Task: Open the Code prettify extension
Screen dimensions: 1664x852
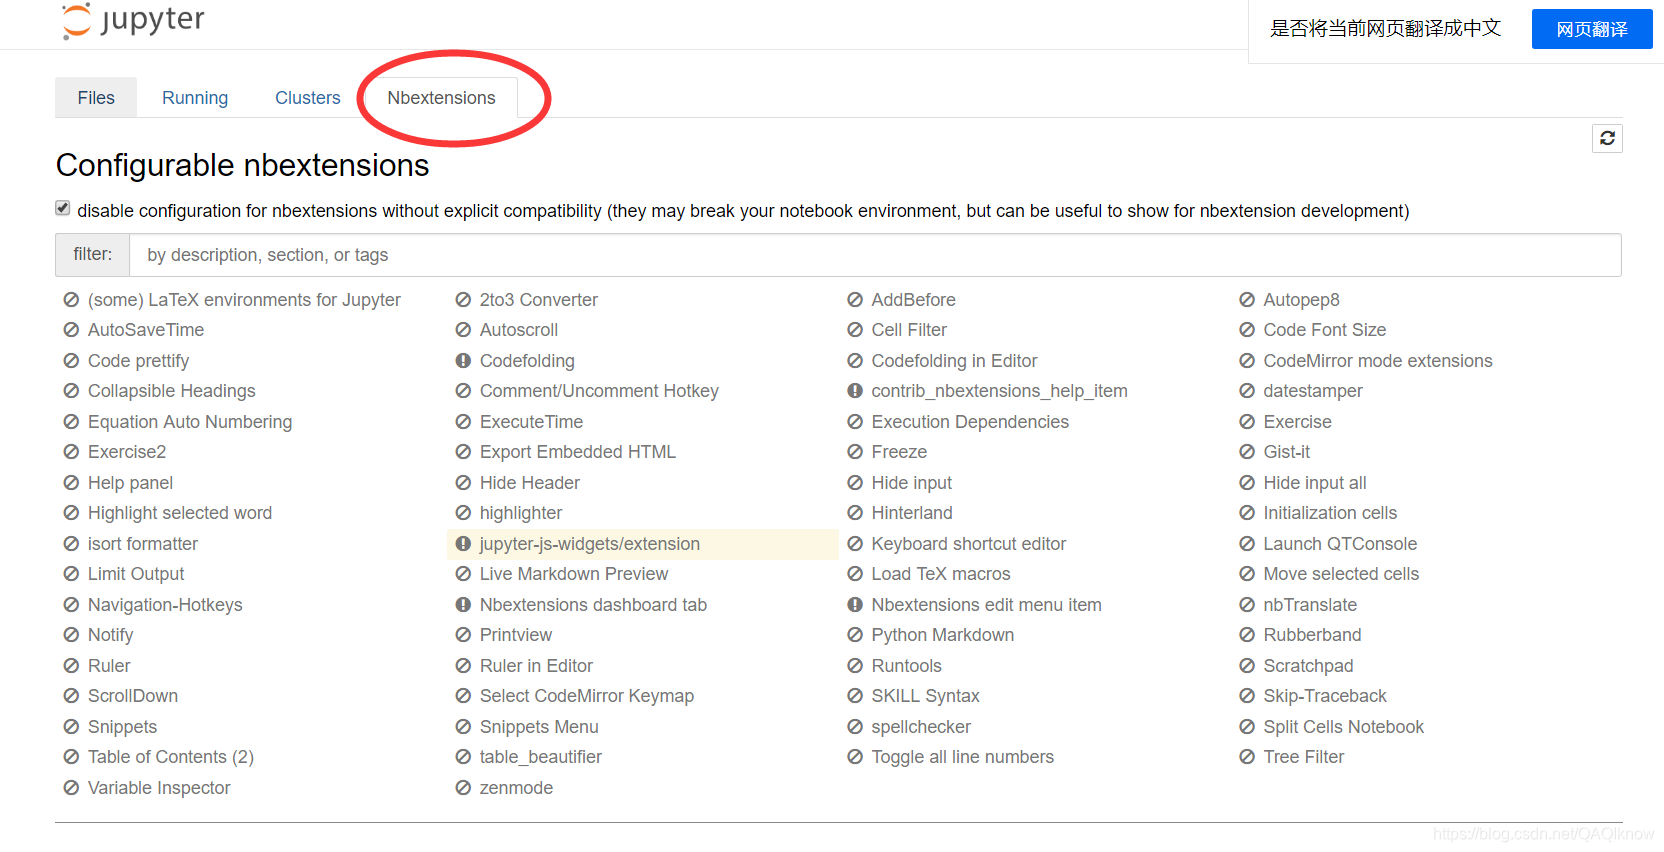Action: point(138,361)
